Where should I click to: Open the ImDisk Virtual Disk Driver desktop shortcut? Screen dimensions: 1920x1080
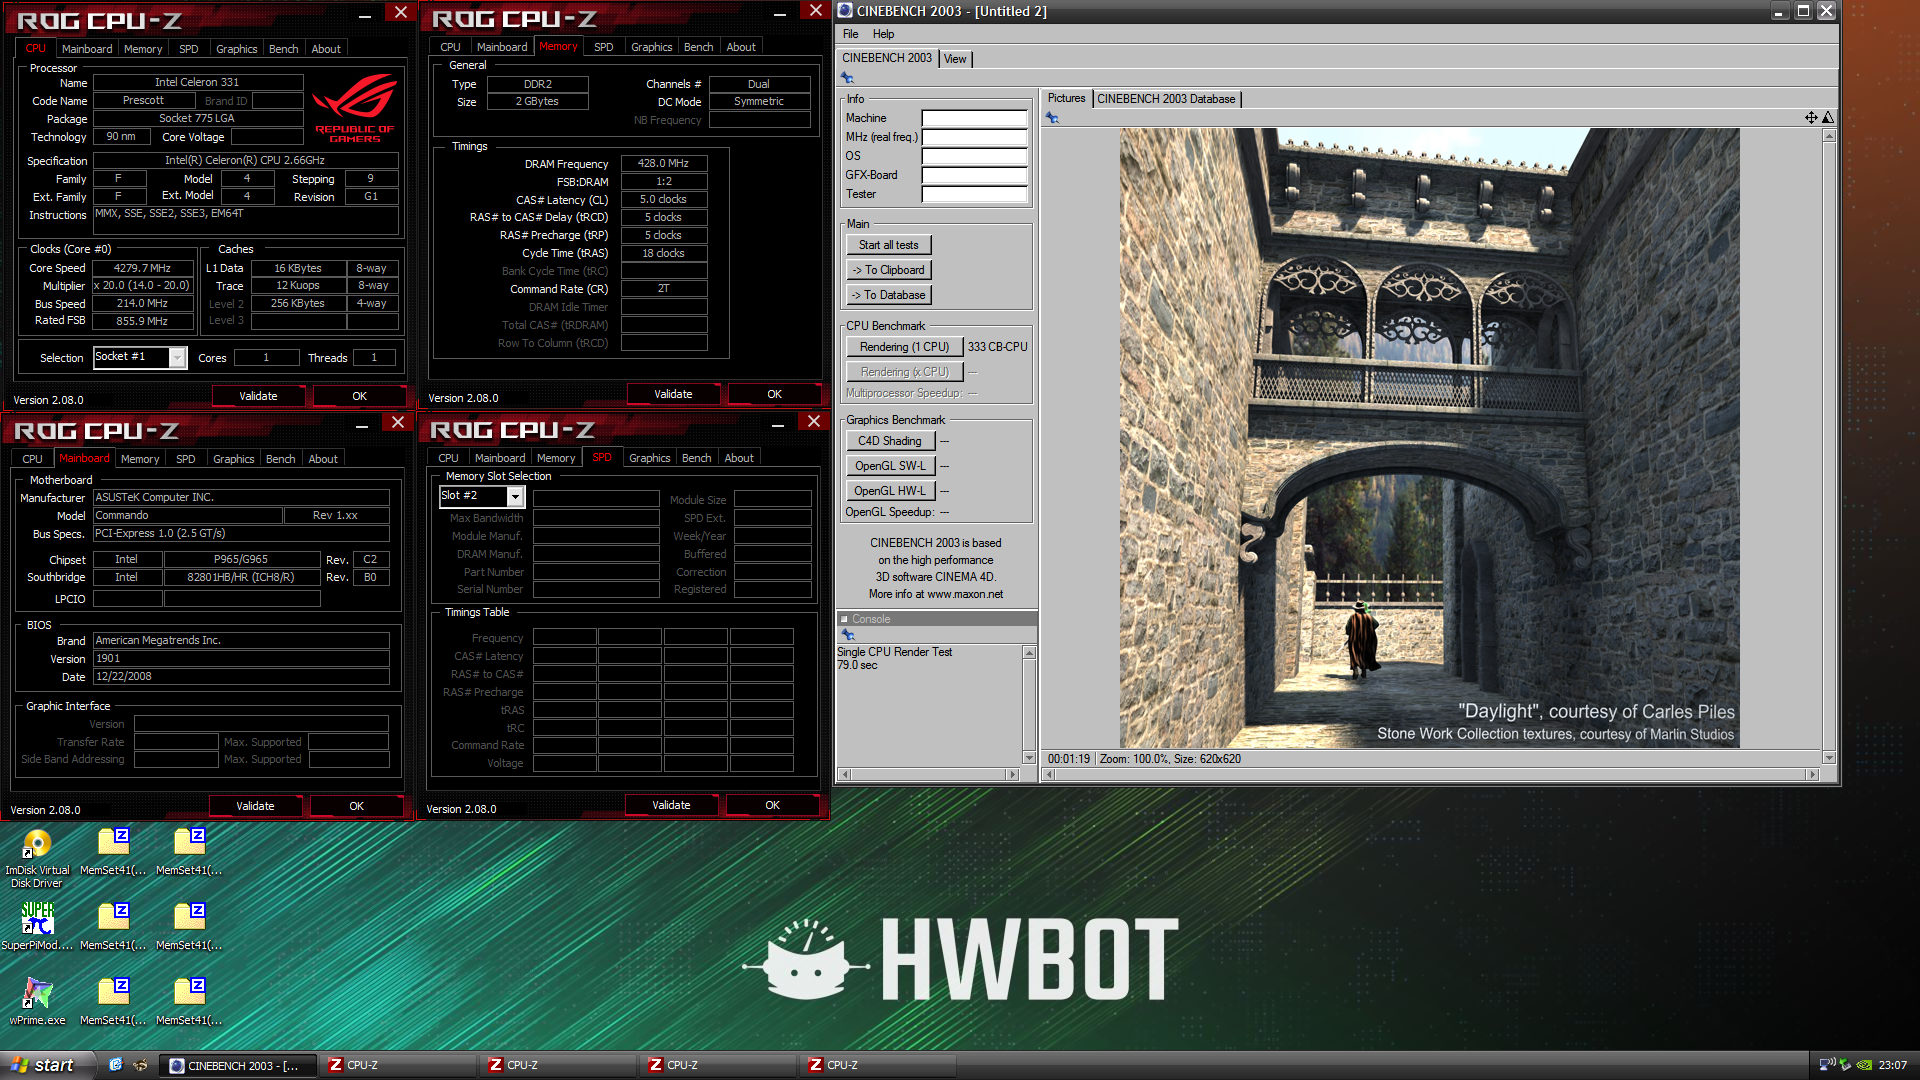[37, 859]
